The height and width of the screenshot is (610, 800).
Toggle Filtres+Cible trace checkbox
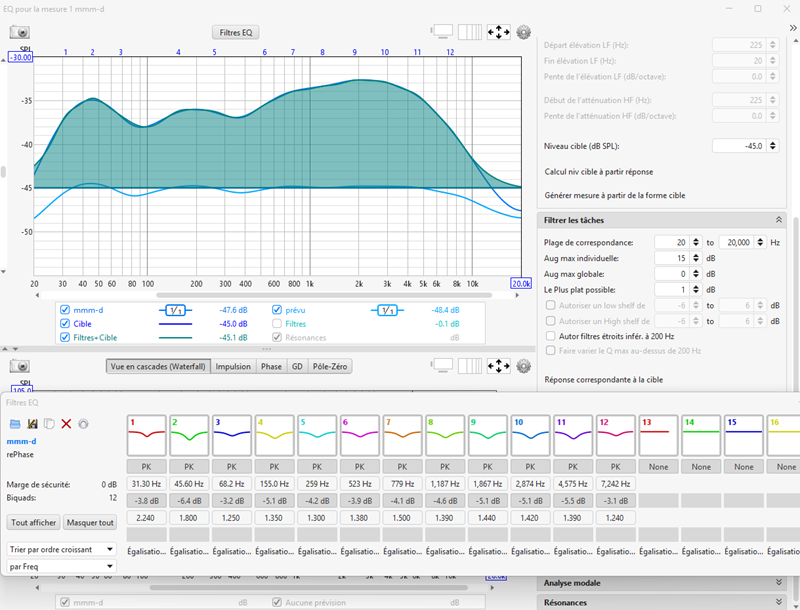pos(65,337)
